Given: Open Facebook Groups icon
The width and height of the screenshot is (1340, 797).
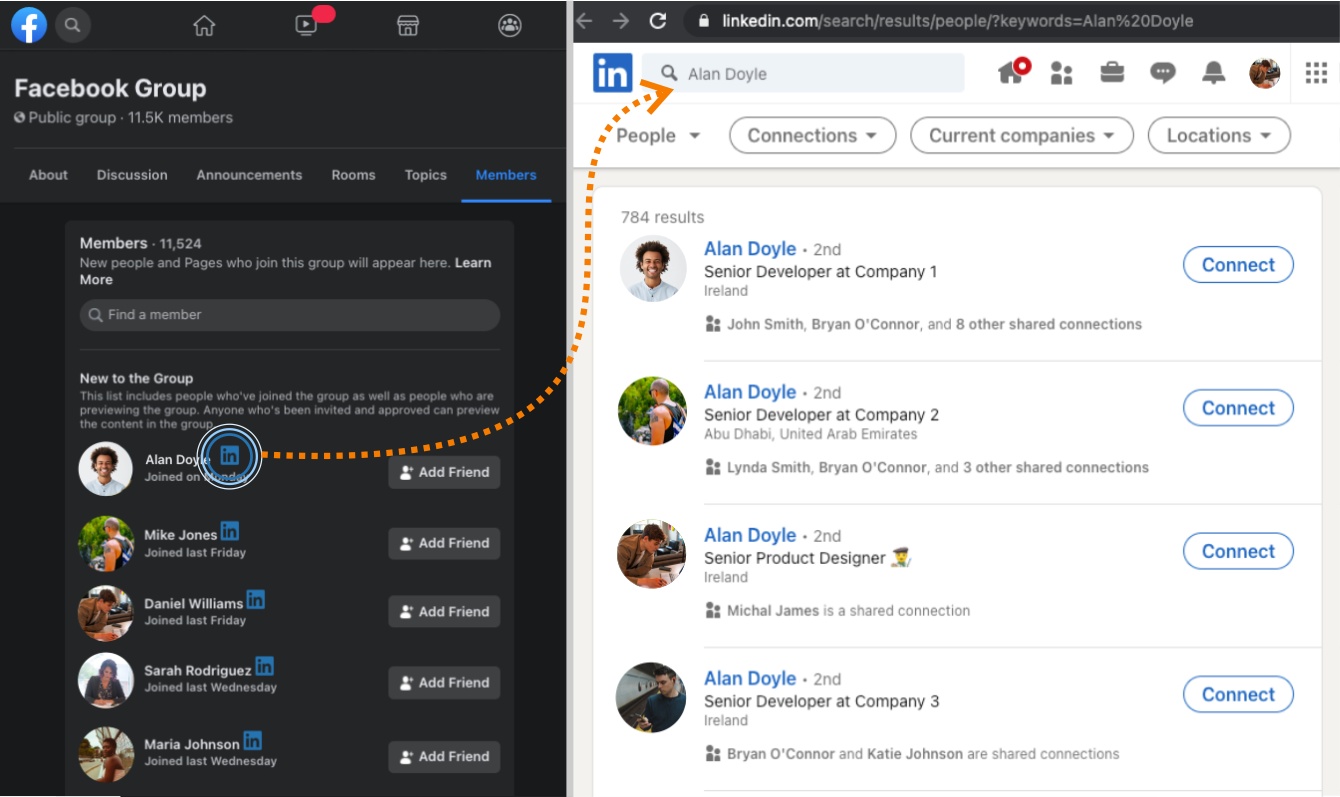Looking at the screenshot, I should pyautogui.click(x=510, y=26).
